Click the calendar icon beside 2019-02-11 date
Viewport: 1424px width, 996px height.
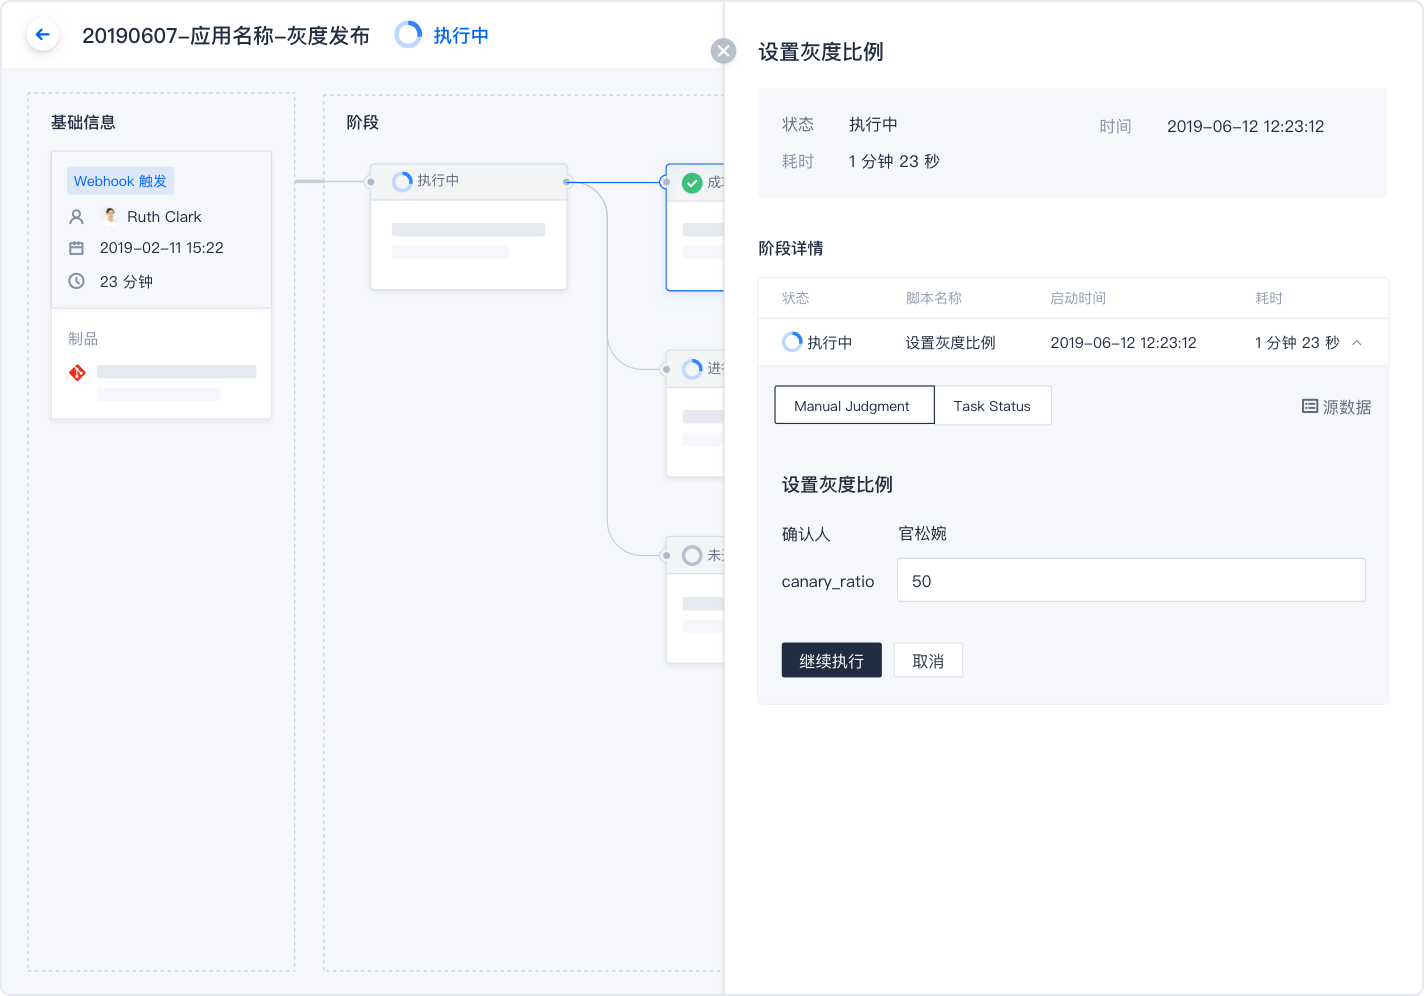(76, 248)
